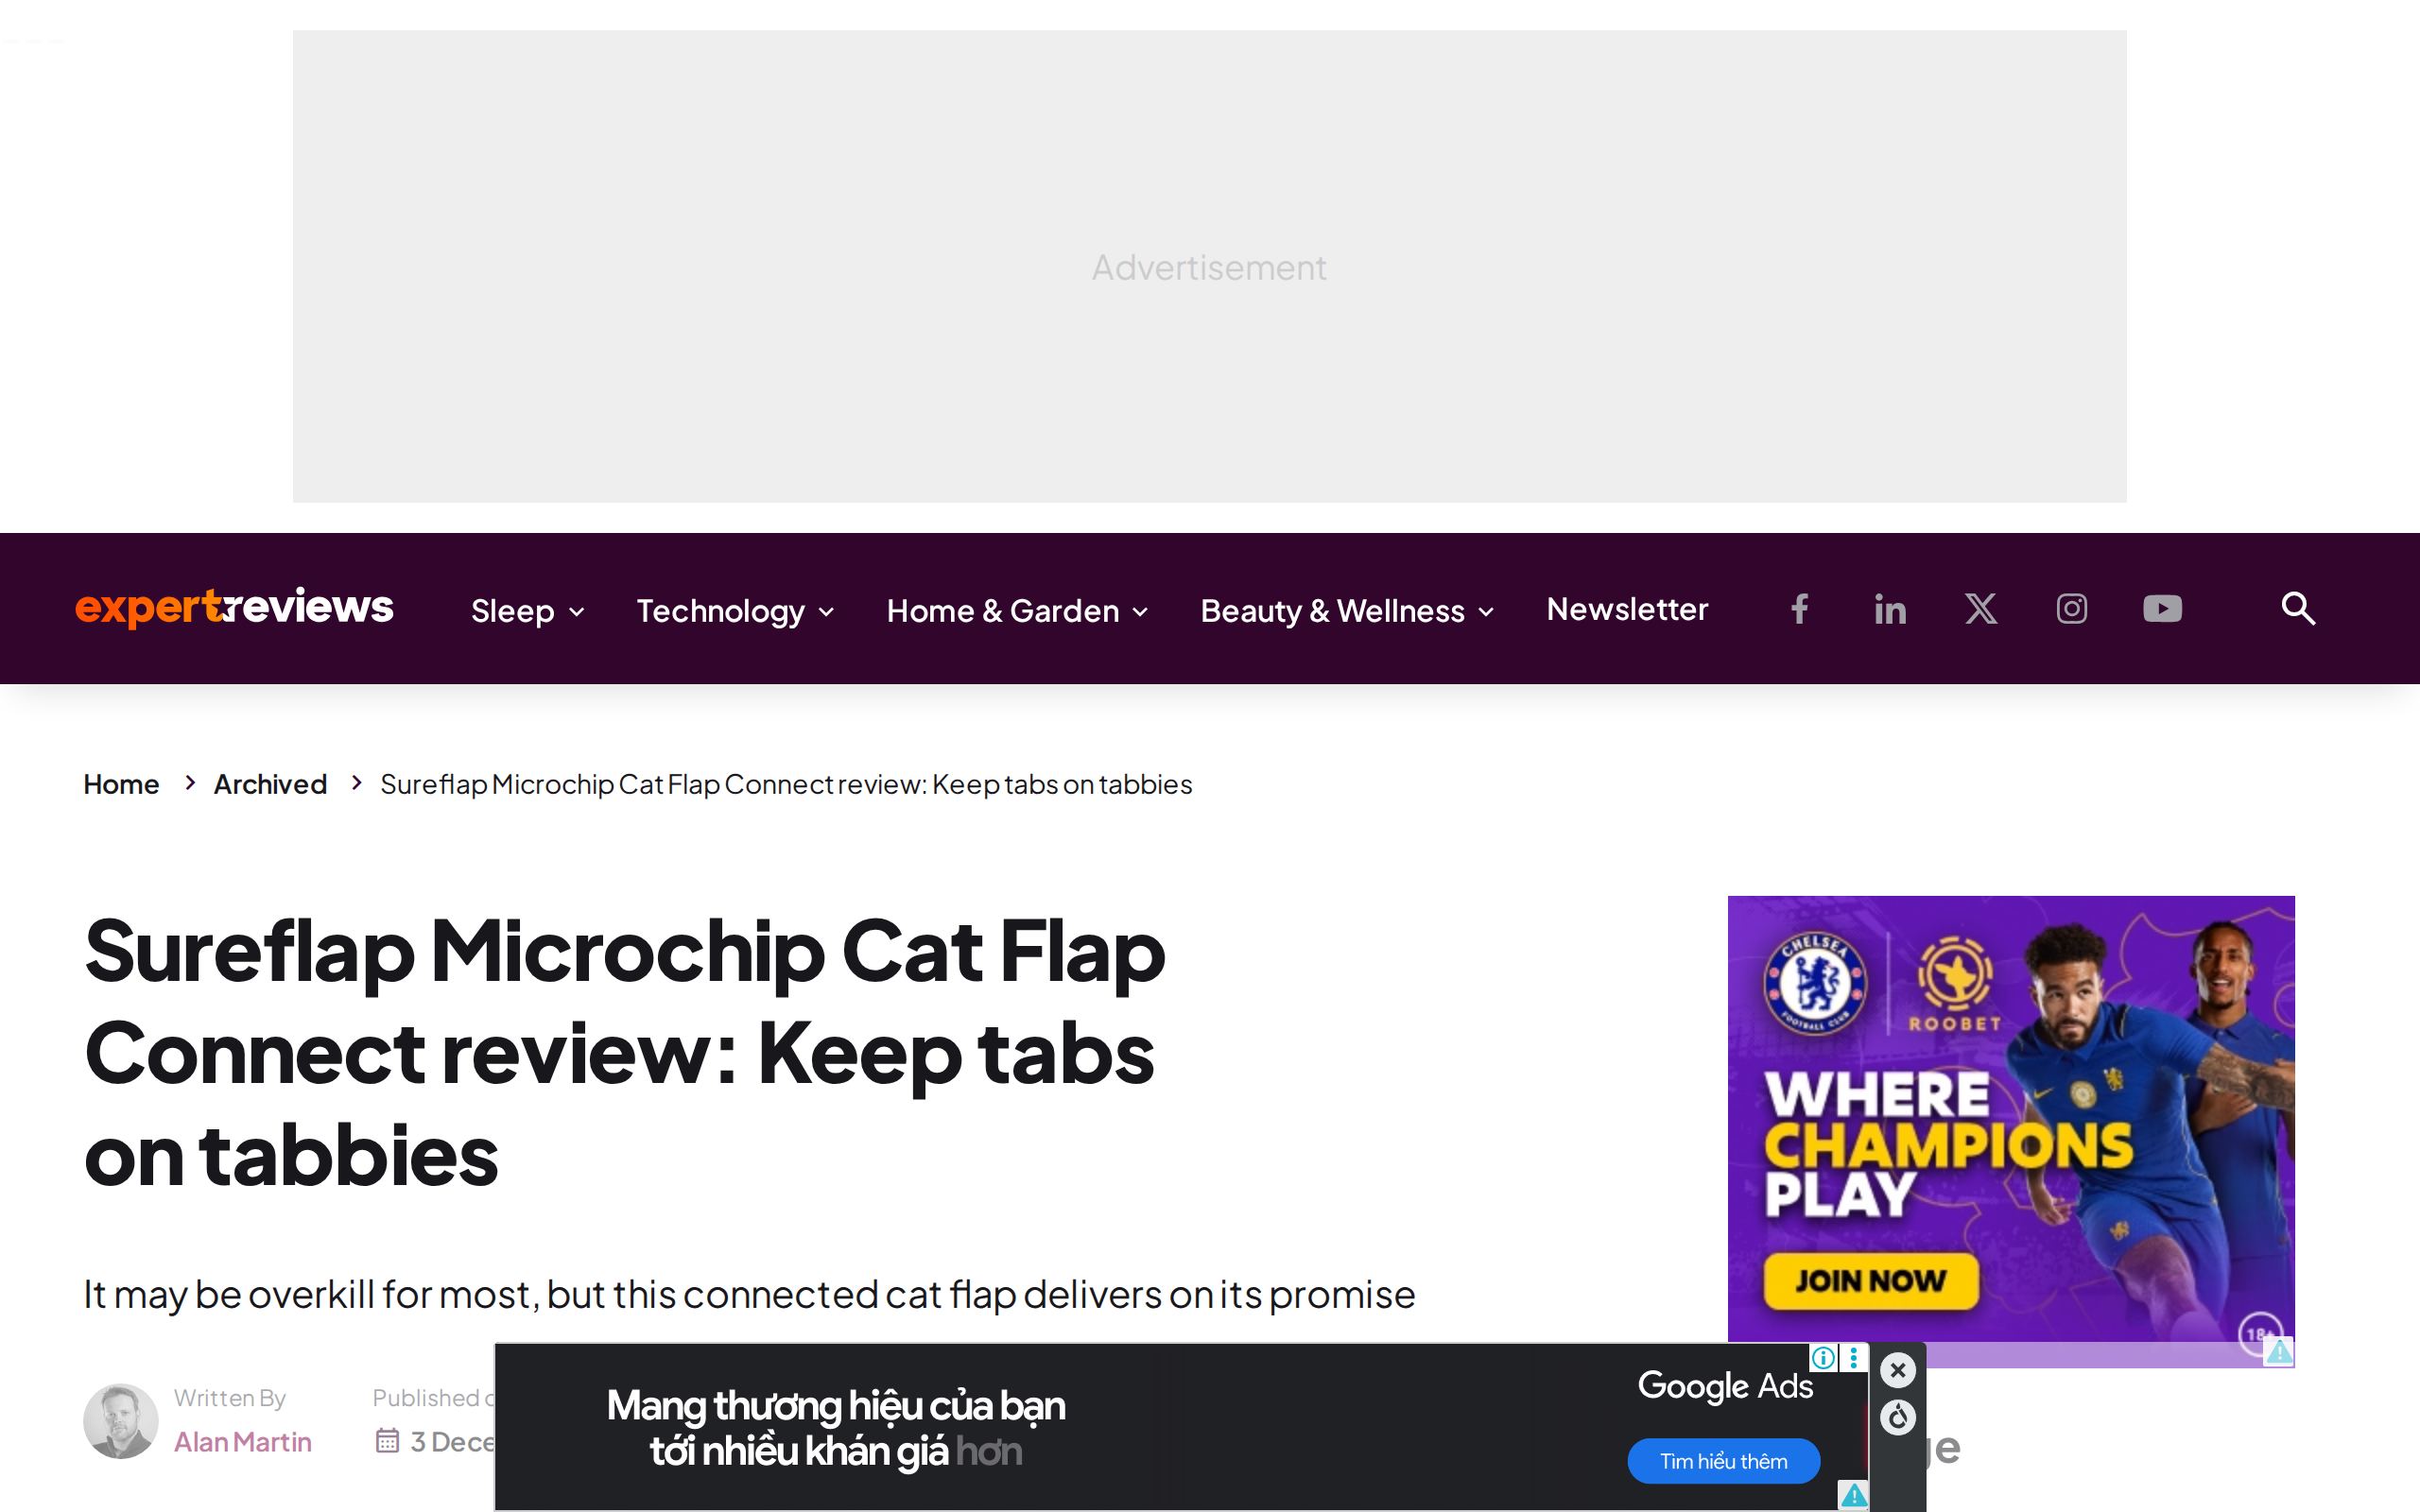Image resolution: width=2420 pixels, height=1512 pixels.
Task: Open the Newsletter menu item
Action: click(1627, 609)
